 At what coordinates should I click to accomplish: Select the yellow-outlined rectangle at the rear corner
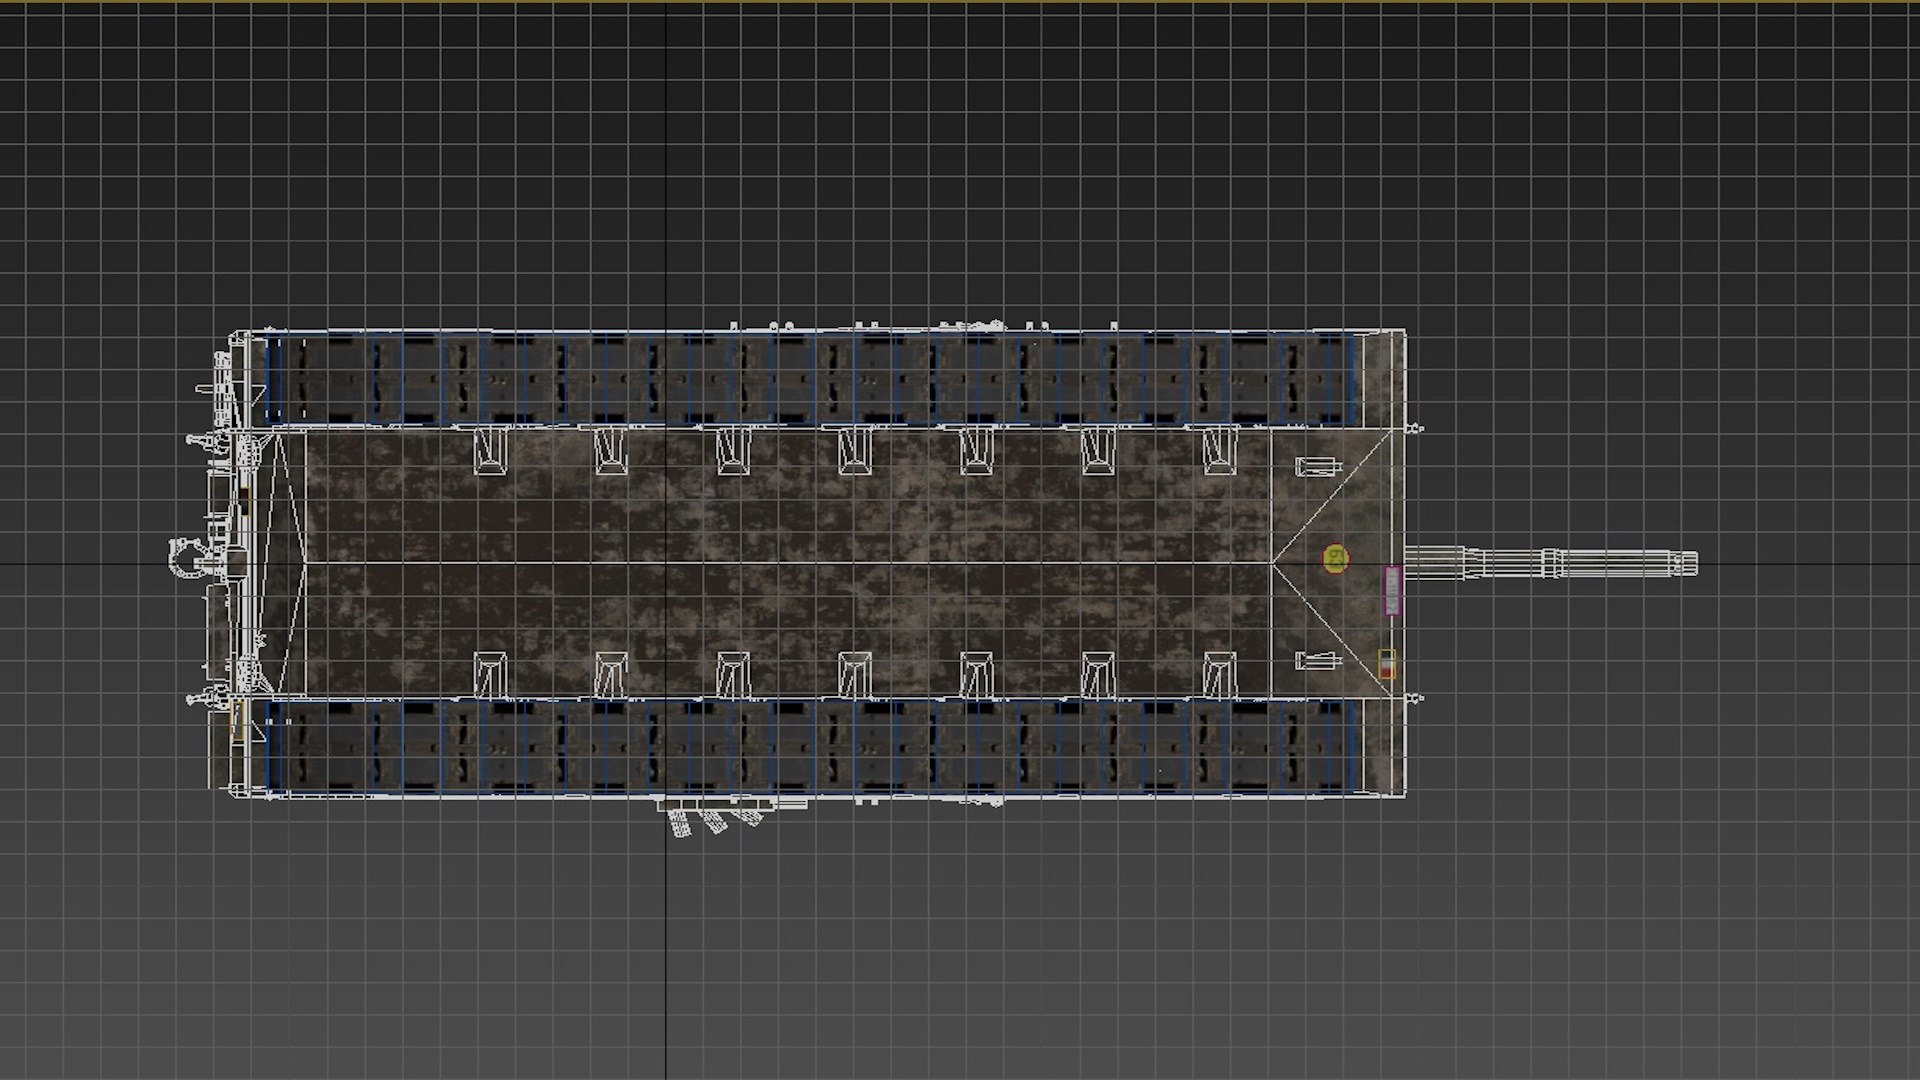(237, 720)
